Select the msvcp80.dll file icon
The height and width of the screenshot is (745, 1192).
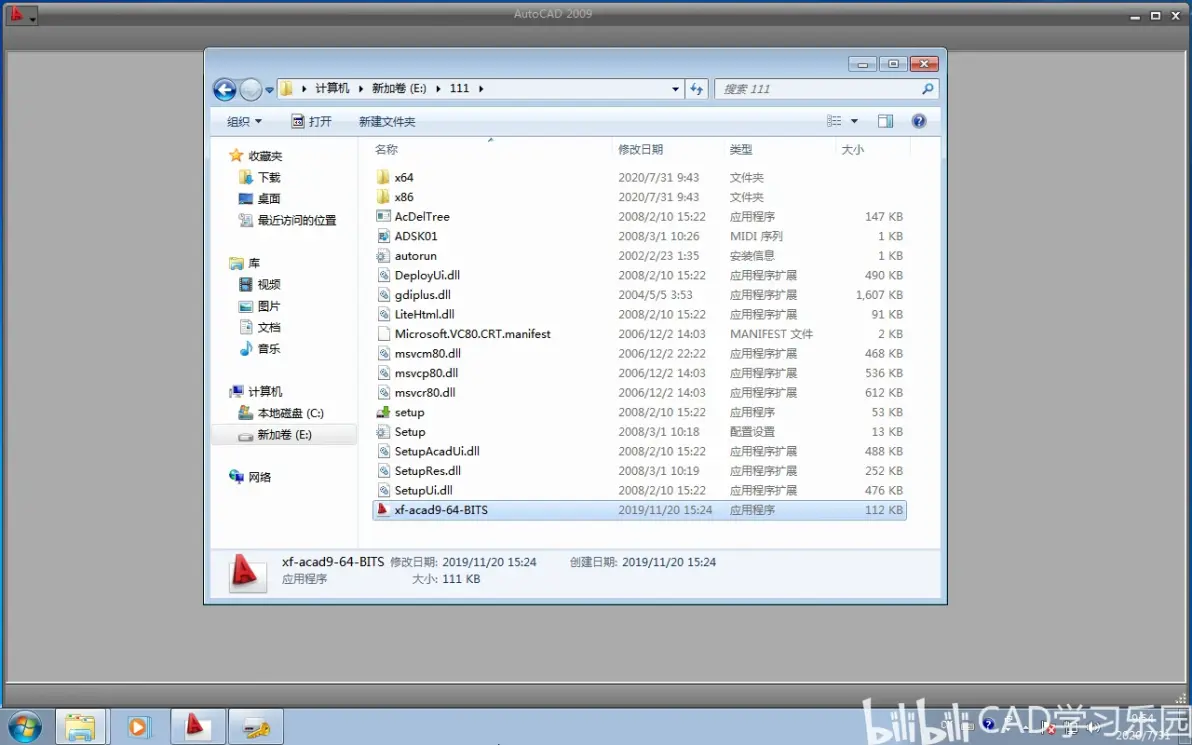point(383,373)
